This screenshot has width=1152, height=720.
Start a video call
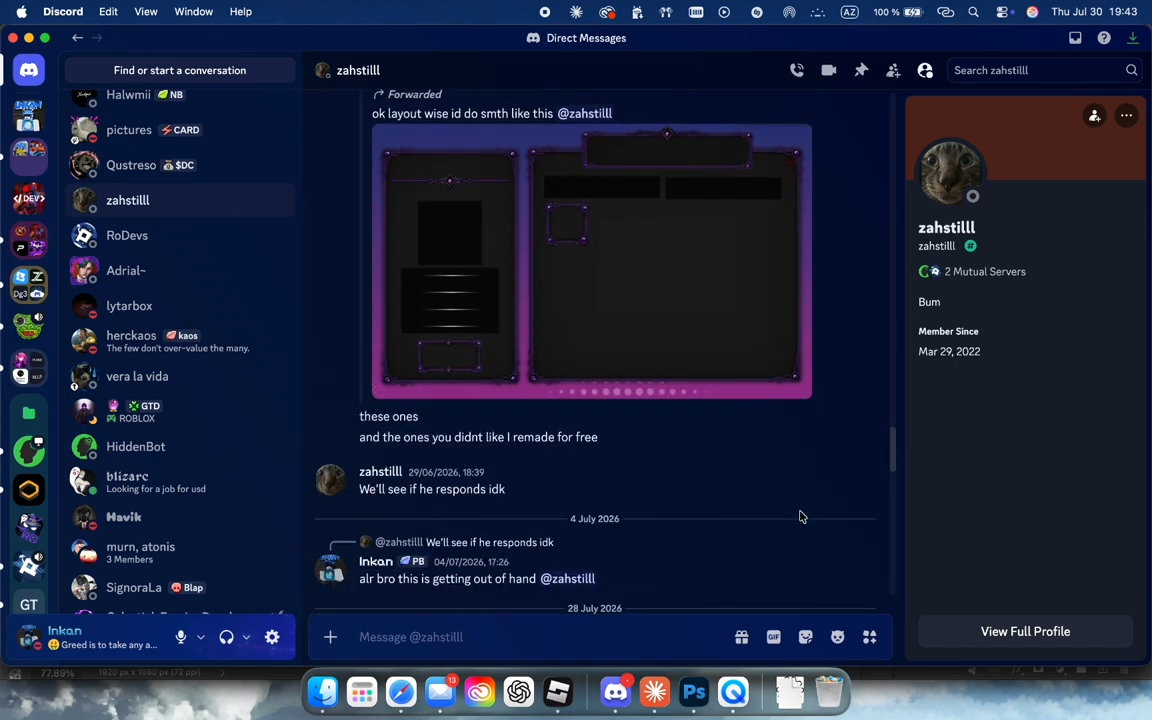pyautogui.click(x=829, y=71)
